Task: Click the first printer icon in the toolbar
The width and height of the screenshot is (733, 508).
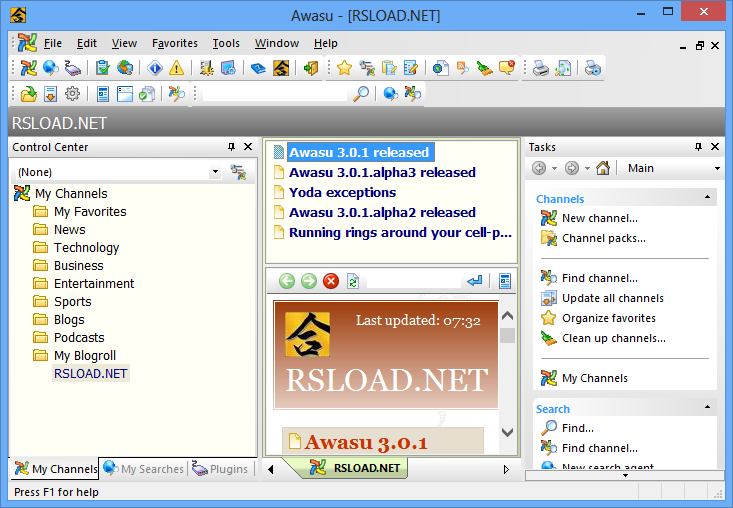Action: [x=540, y=68]
